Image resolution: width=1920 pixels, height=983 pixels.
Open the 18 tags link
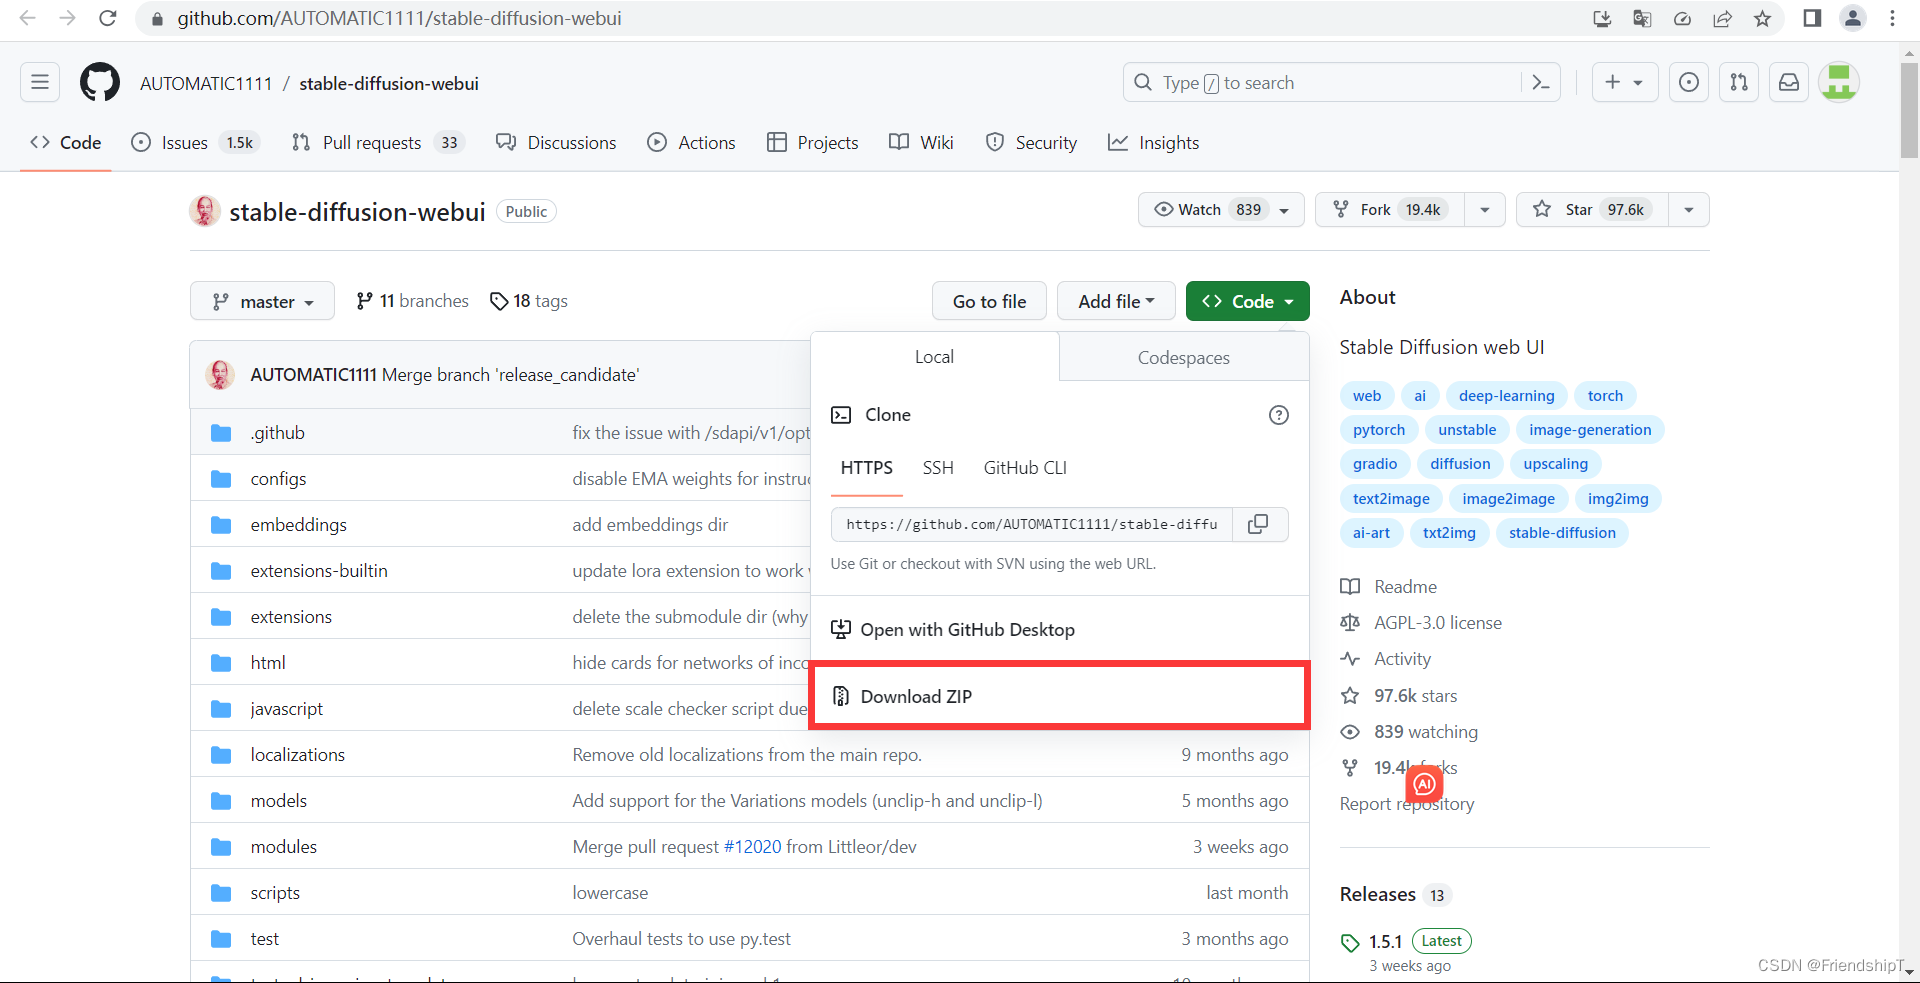click(x=528, y=301)
